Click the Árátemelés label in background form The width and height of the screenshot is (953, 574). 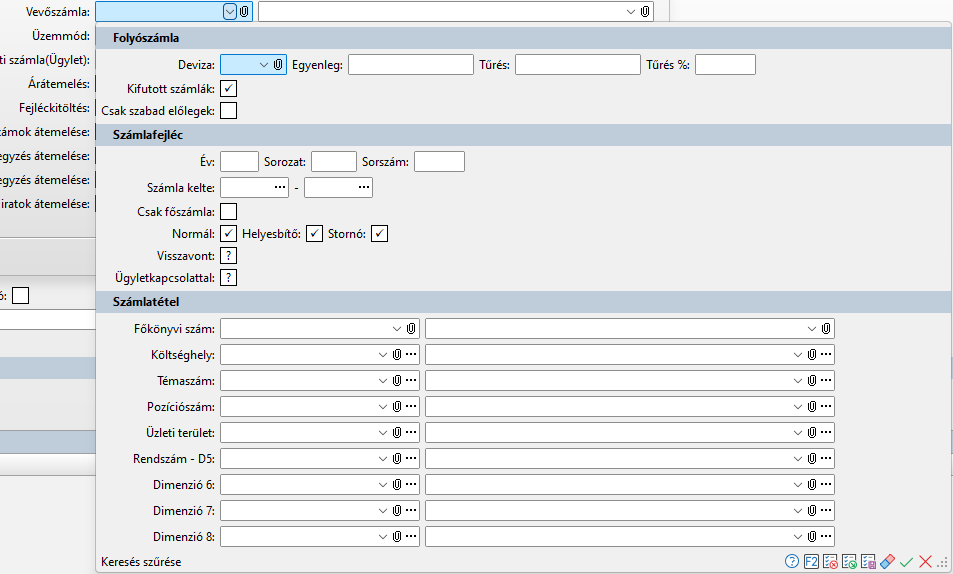[x=59, y=84]
